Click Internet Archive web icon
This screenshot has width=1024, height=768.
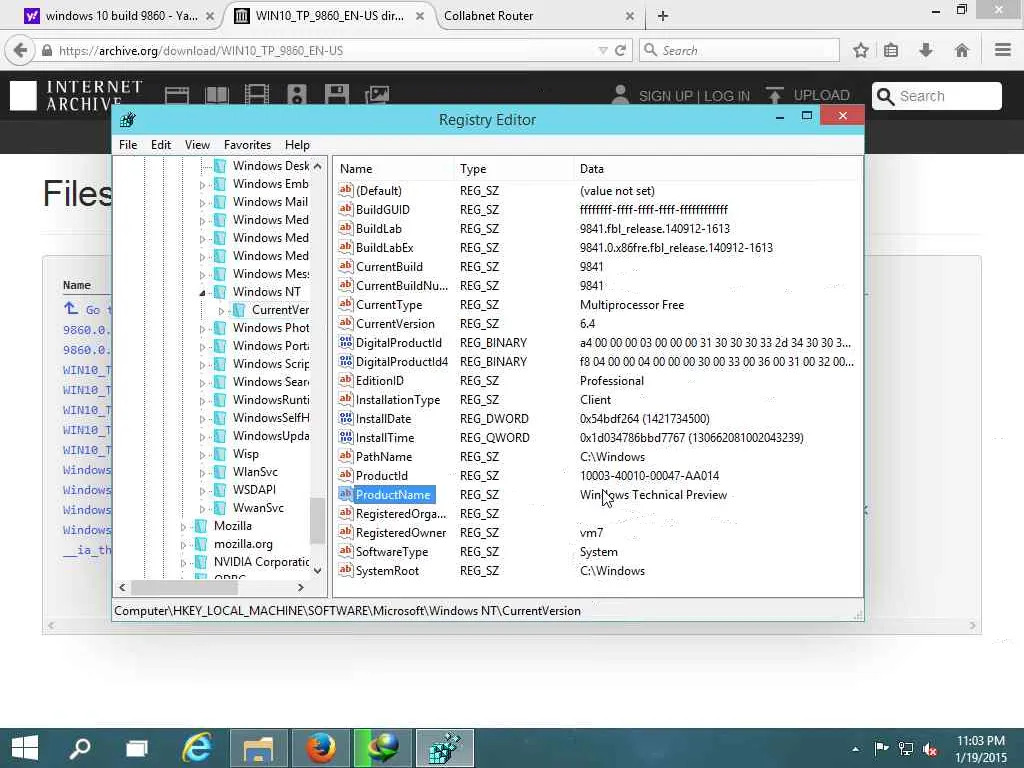(177, 95)
